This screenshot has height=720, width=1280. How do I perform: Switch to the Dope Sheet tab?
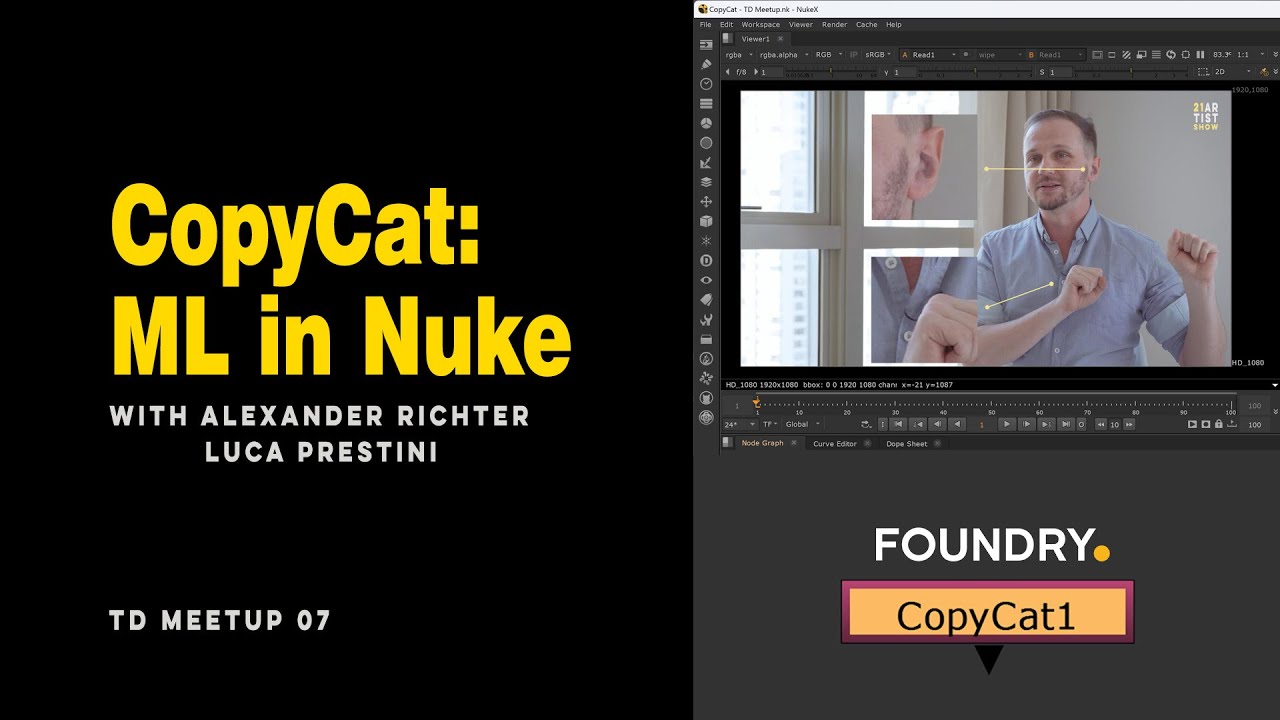pyautogui.click(x=907, y=443)
